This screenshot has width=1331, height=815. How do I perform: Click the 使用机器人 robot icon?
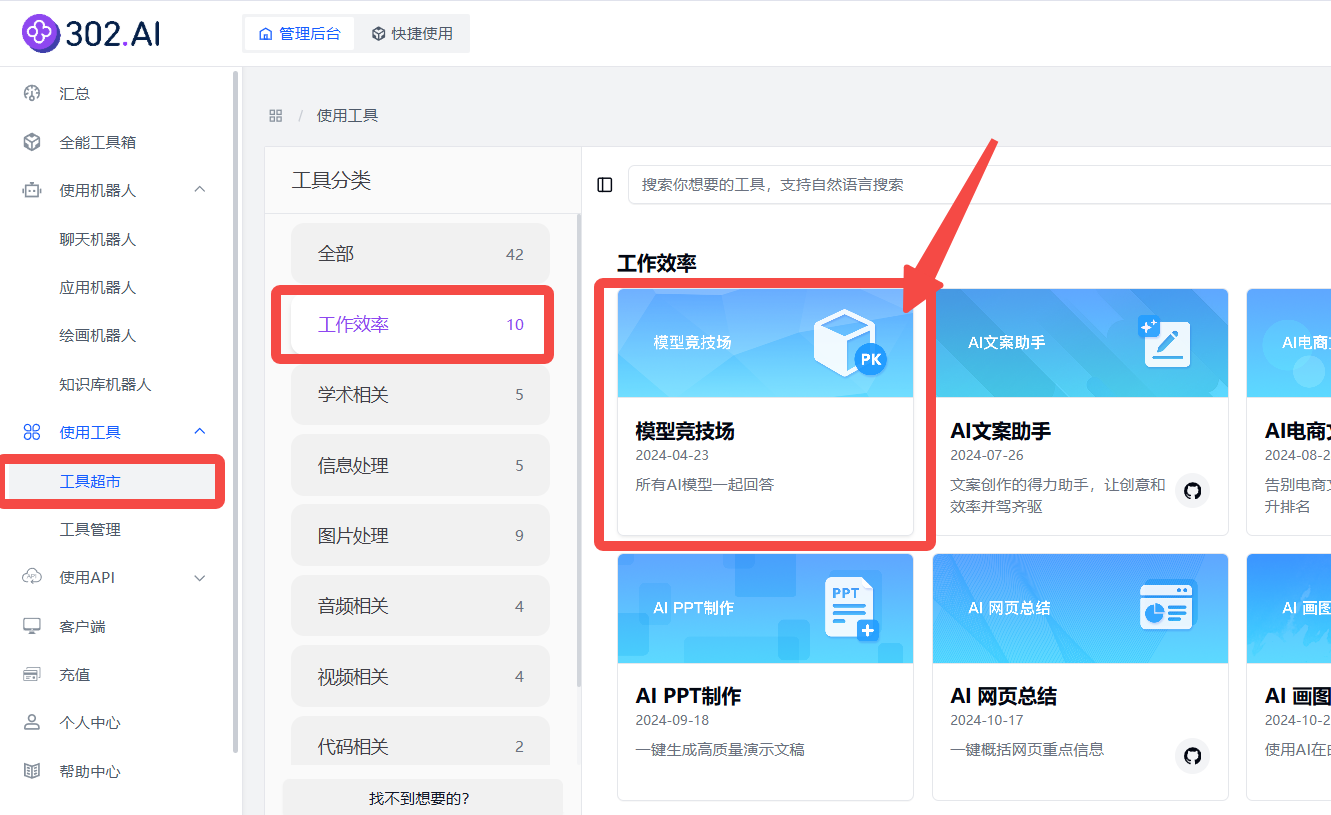click(32, 190)
